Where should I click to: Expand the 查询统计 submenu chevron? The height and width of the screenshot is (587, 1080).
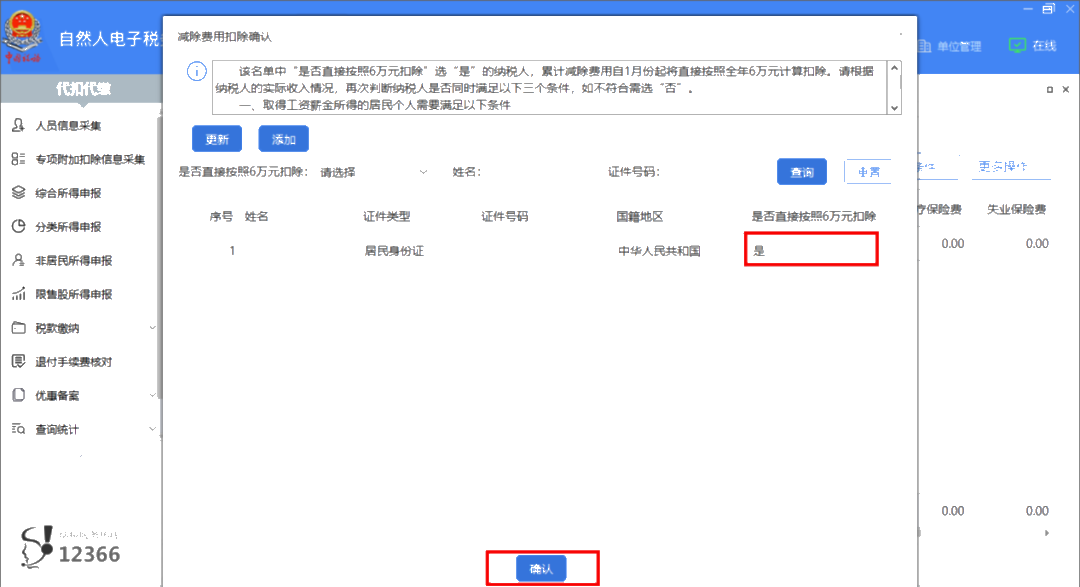point(152,428)
